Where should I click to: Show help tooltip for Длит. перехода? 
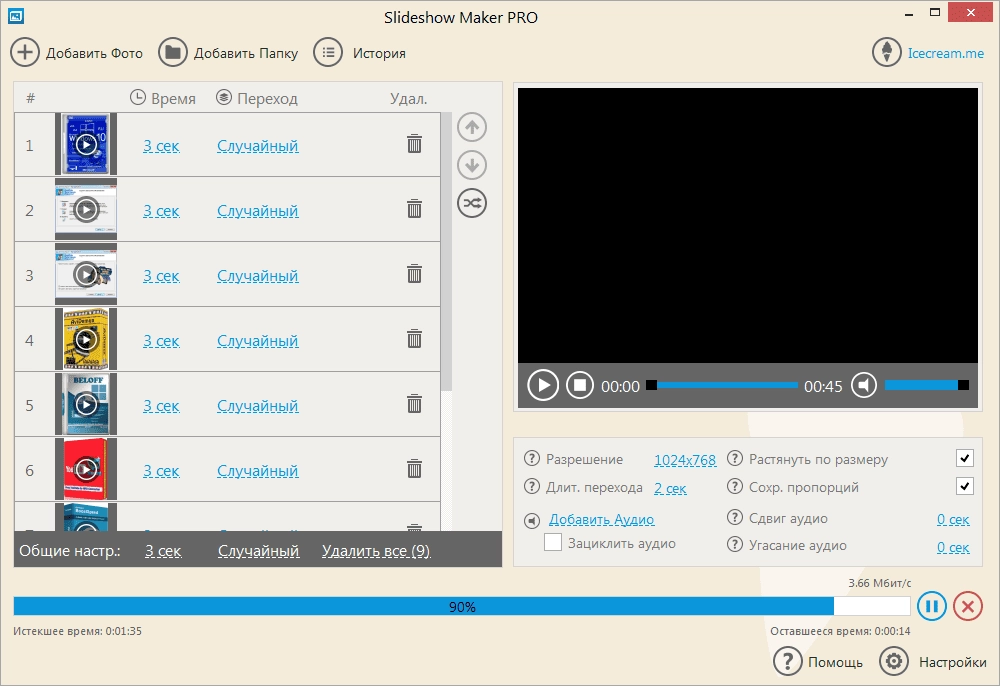pos(532,487)
